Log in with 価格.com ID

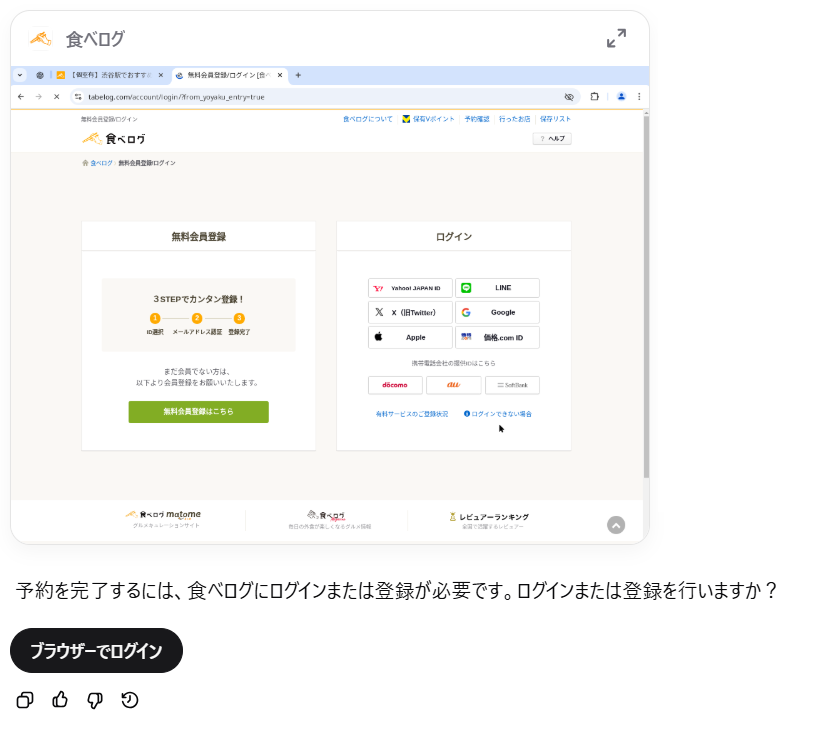point(497,337)
